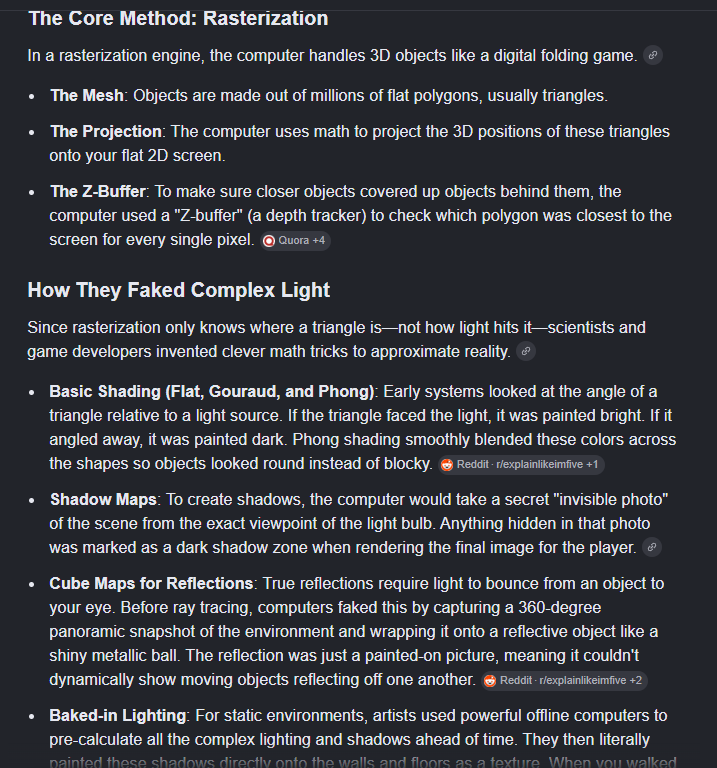Click the "The Core Method: Rasterization" heading
This screenshot has height=768, width=717.
point(178,18)
